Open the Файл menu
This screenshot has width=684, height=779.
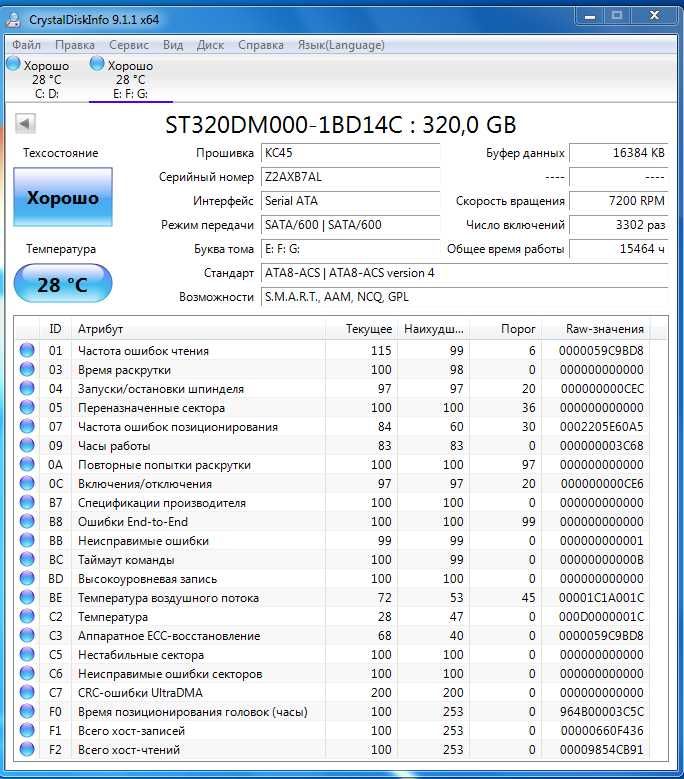pos(26,45)
